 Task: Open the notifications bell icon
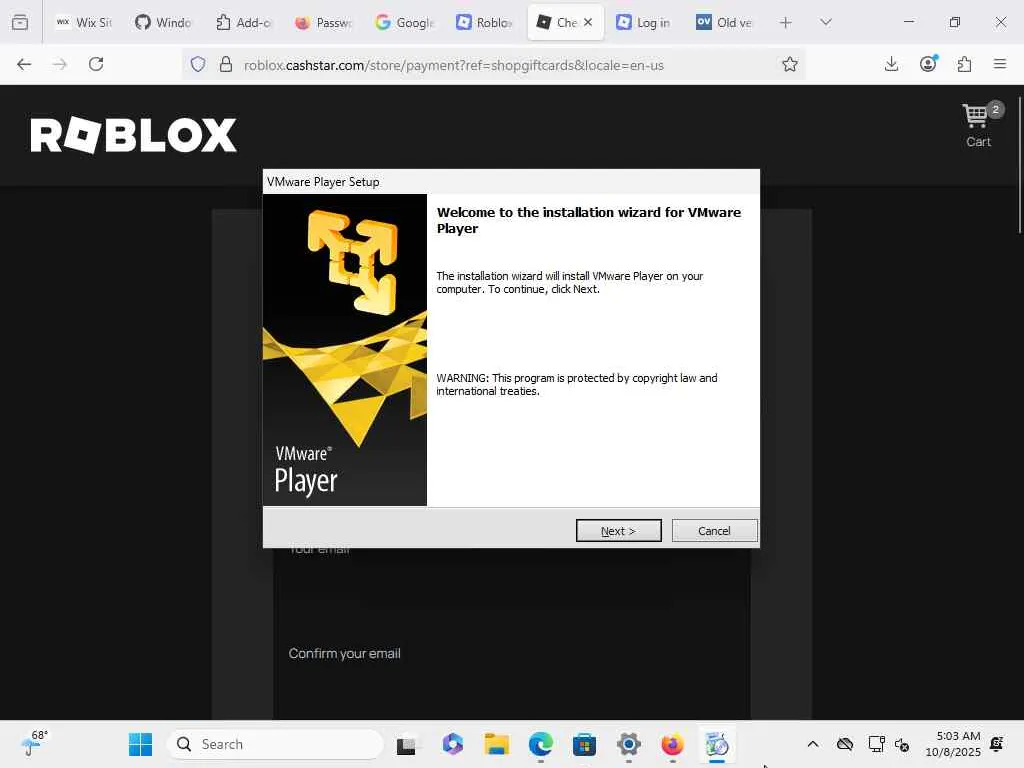tap(997, 744)
